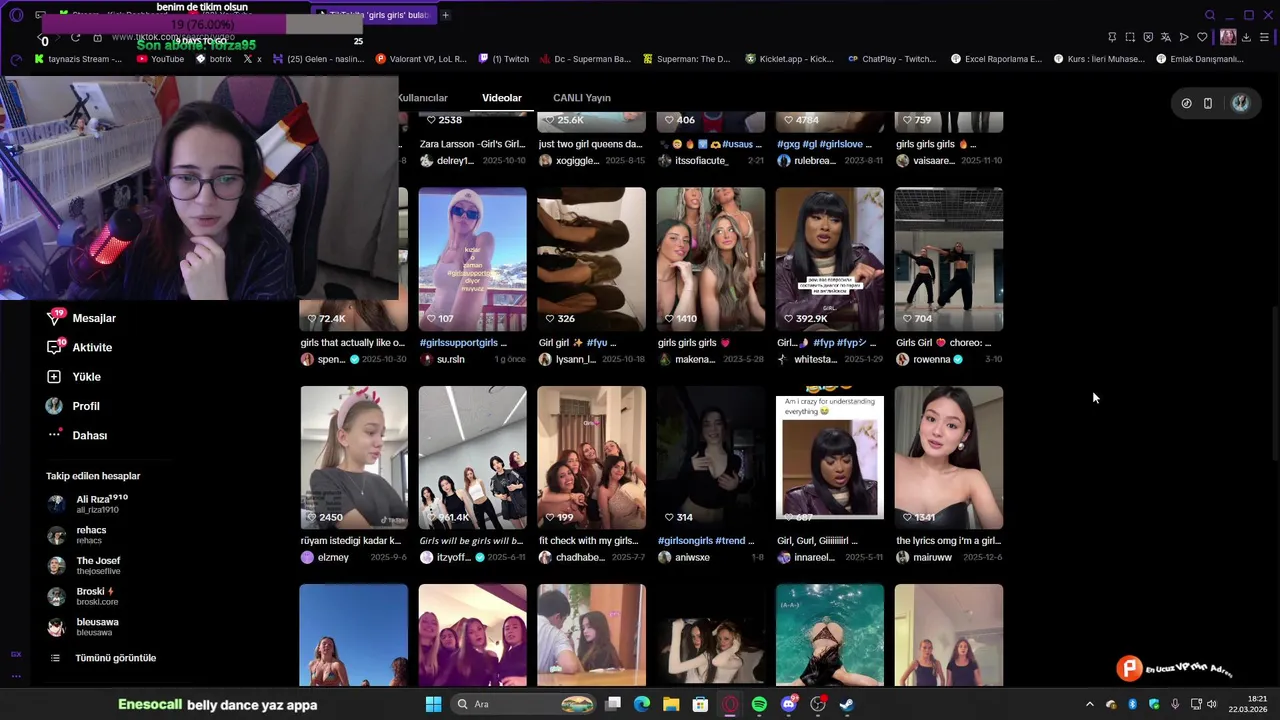Open the Valorant VP, LoL R... bookmark
The height and width of the screenshot is (720, 1280).
pyautogui.click(x=421, y=59)
